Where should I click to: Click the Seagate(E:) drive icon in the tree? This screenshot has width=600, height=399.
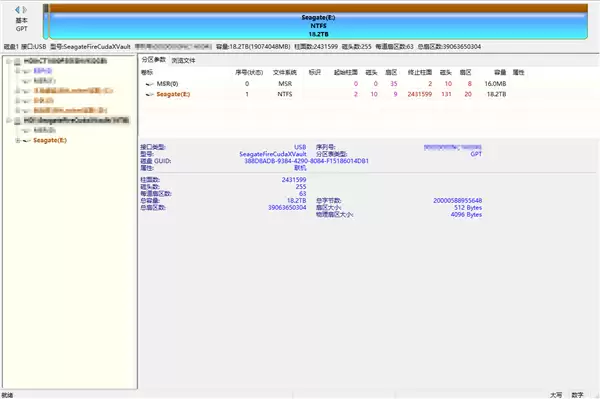coord(26,141)
